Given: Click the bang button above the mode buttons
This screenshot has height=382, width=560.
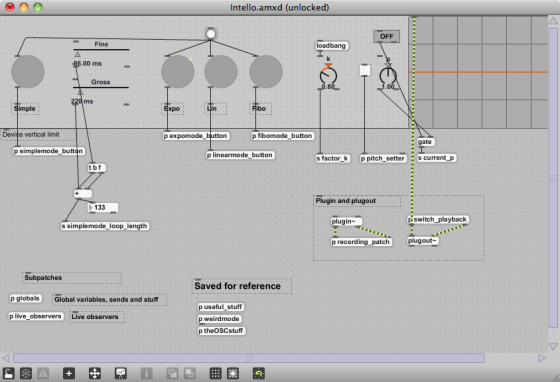Looking at the screenshot, I should [211, 34].
